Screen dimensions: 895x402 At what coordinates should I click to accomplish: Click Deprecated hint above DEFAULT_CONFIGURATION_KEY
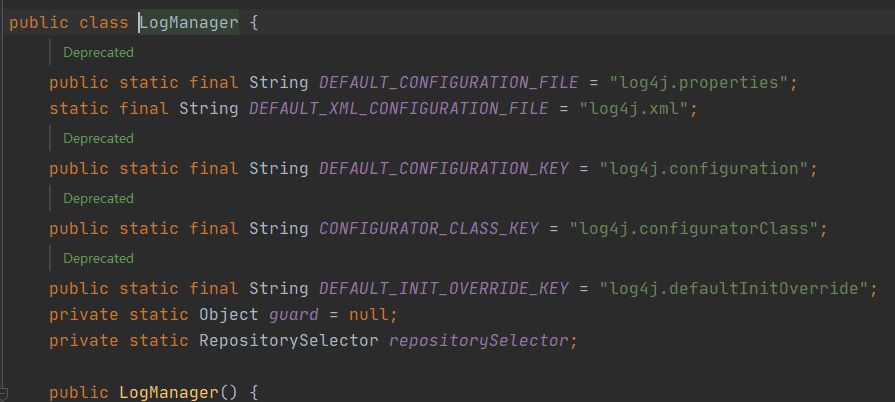click(98, 138)
